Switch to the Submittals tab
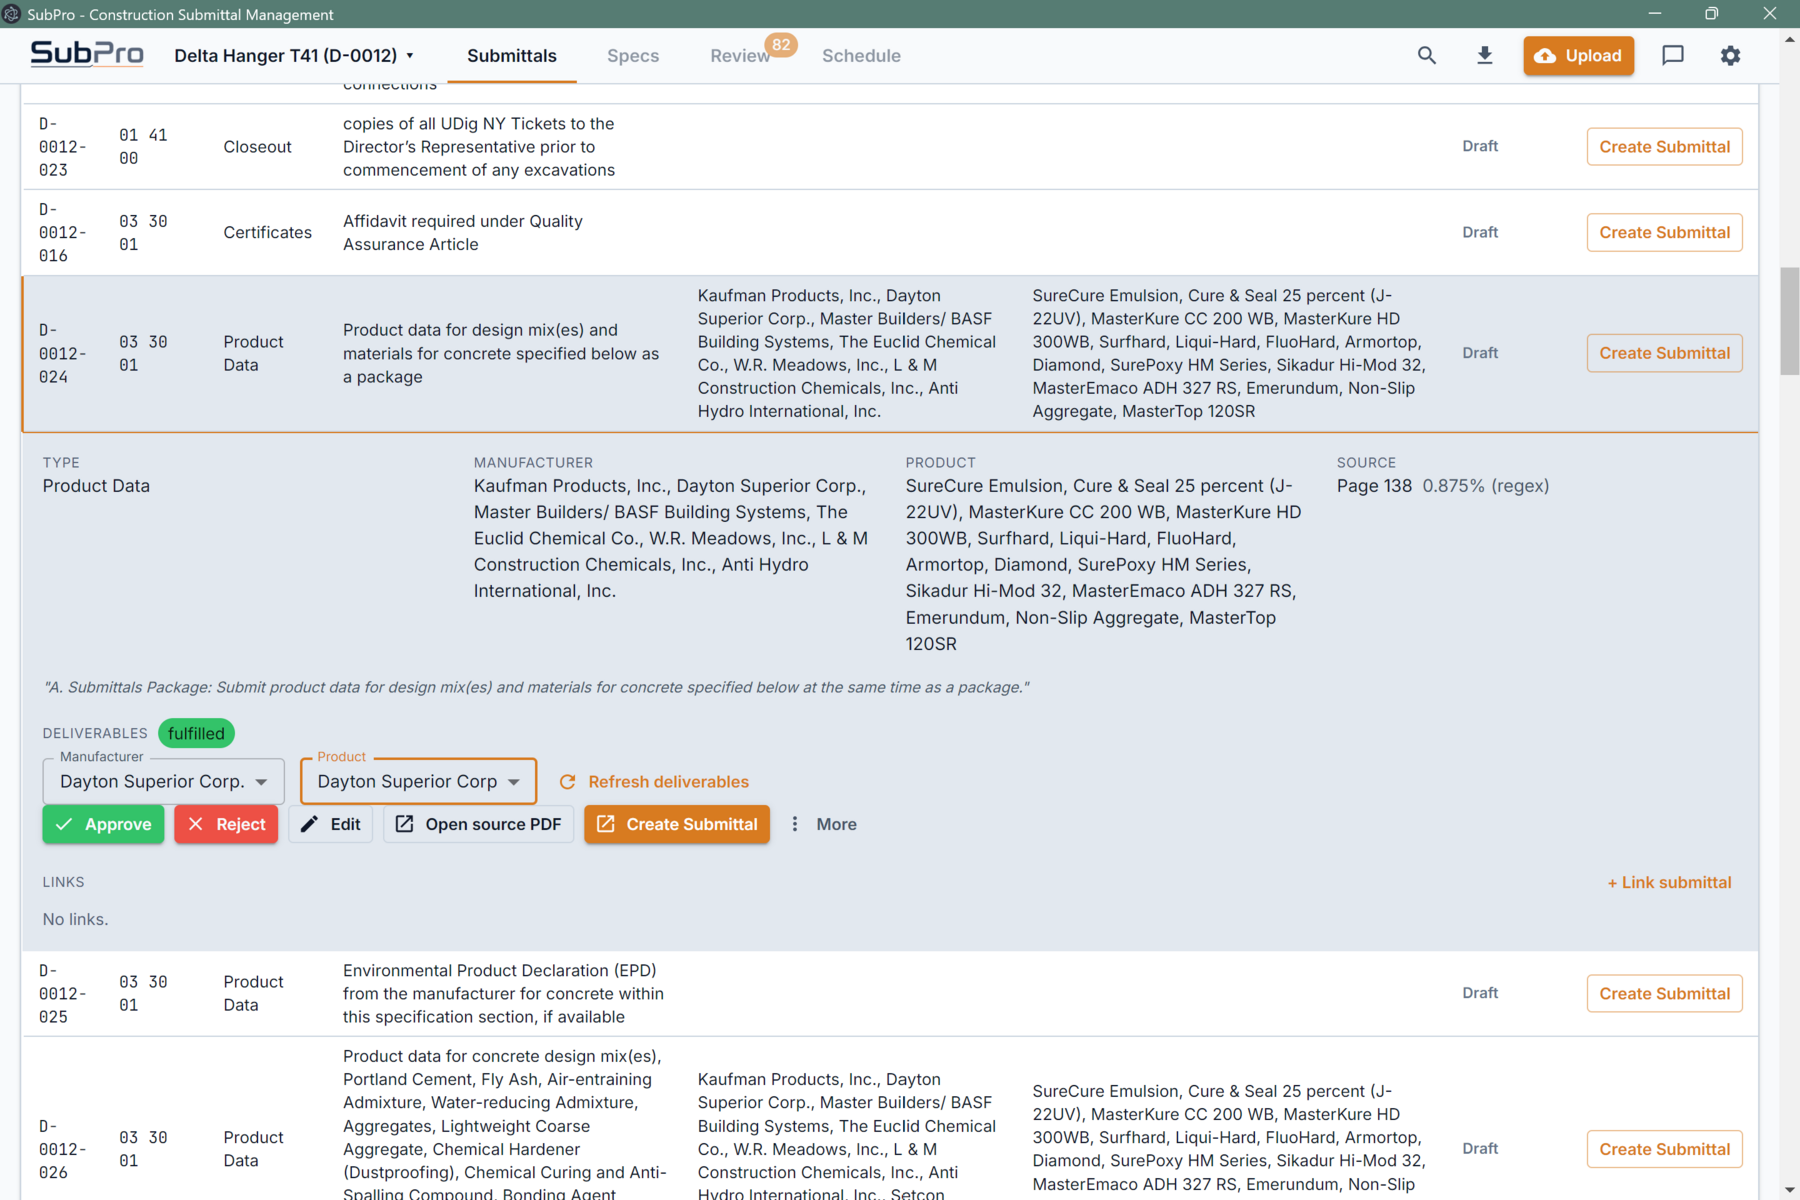Screen dimensions: 1800x1200 point(512,56)
